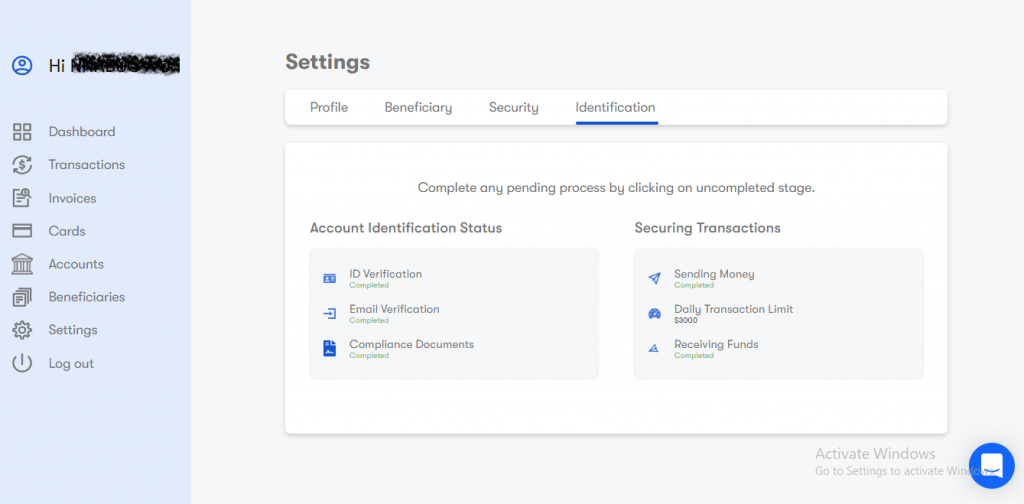The height and width of the screenshot is (504, 1024).
Task: Click the 'Complete any pending process' instruction text
Action: click(616, 188)
